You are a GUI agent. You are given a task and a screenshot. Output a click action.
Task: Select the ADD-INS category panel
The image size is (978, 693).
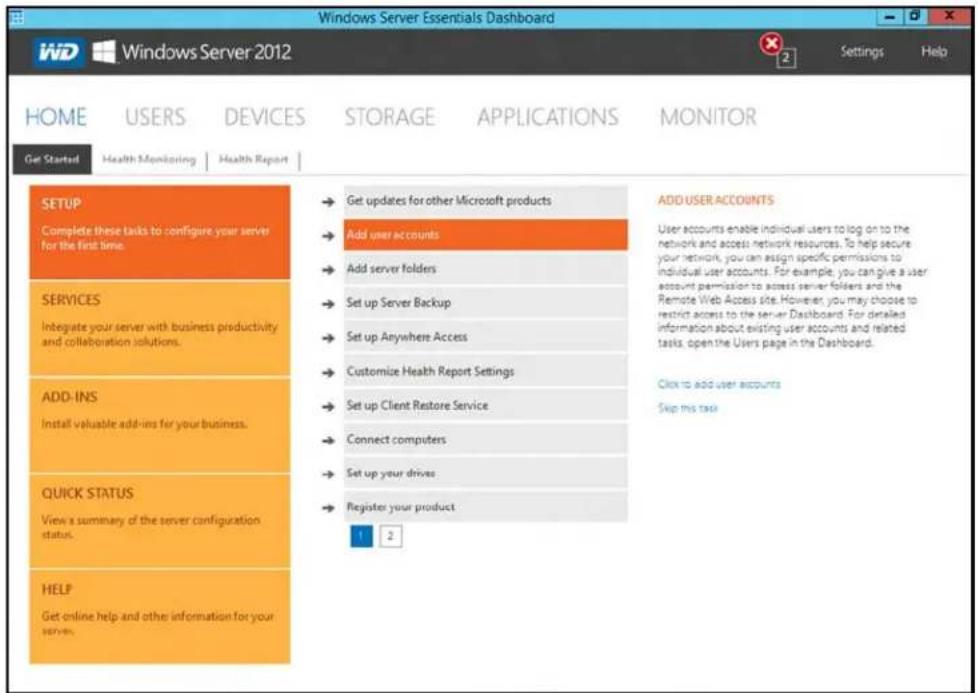[160, 425]
